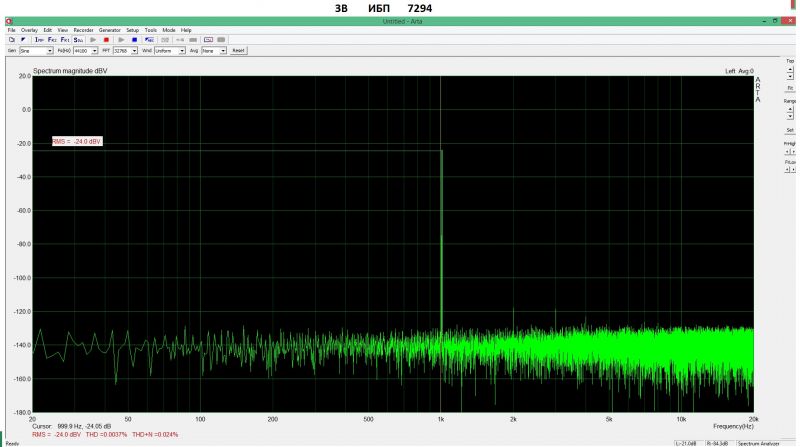Click the Reset button
800x447 pixels.
(238, 50)
